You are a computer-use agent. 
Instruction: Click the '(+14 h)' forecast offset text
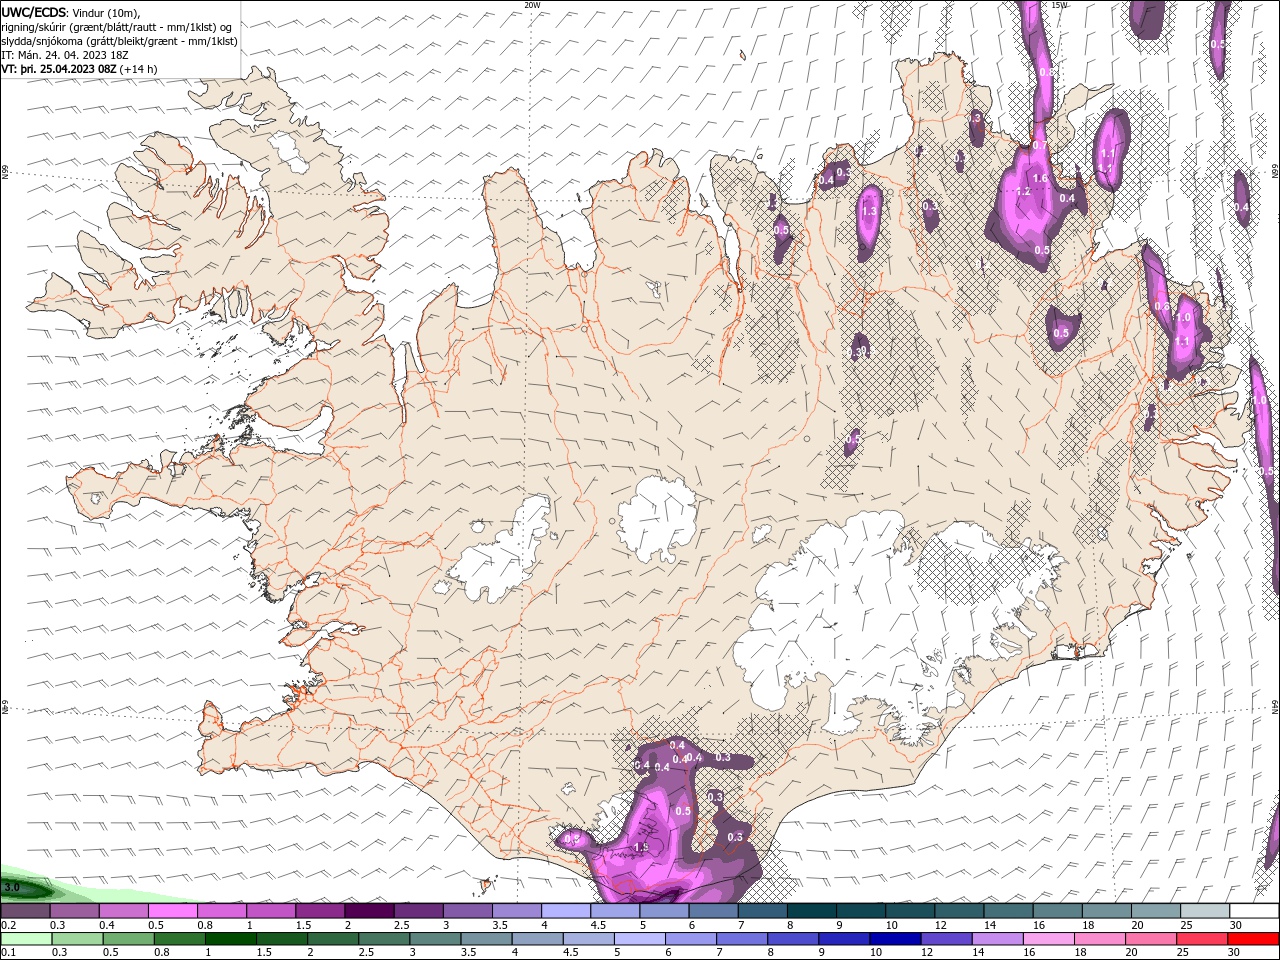(x=138, y=69)
